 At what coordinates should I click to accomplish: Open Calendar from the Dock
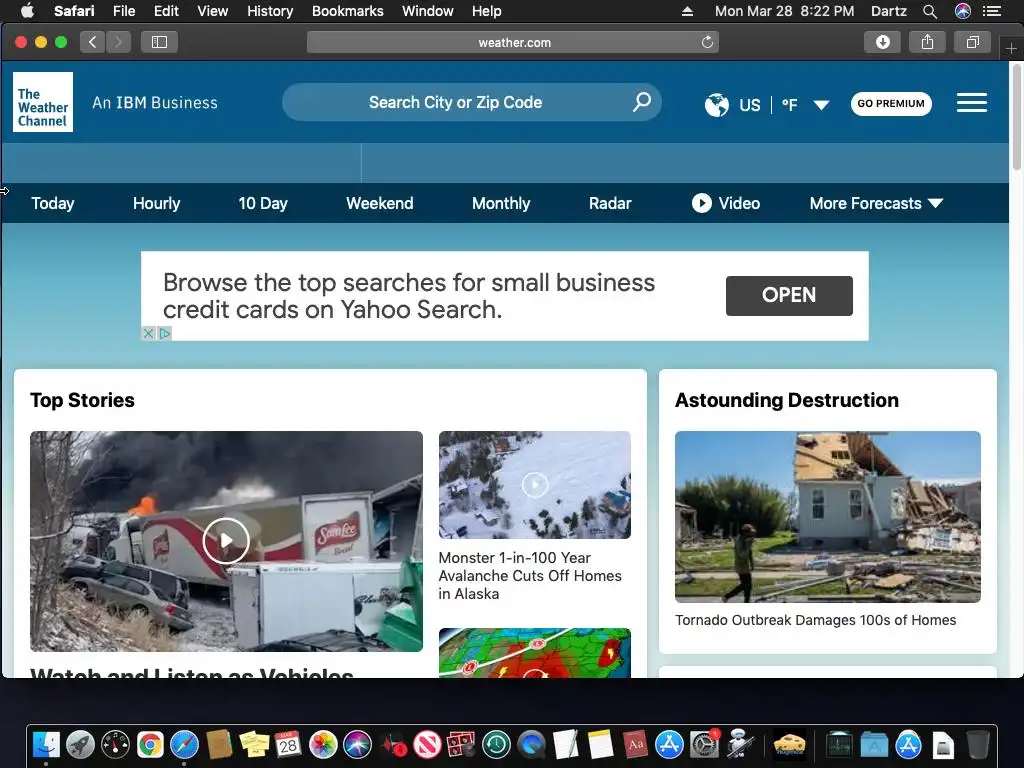click(x=288, y=744)
